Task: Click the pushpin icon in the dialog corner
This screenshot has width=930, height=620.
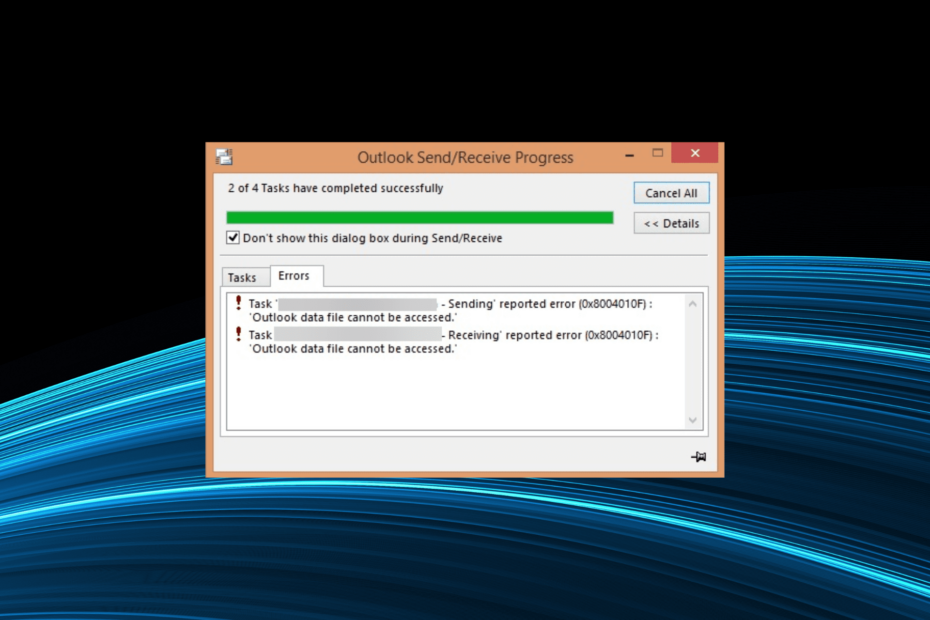Action: [697, 455]
